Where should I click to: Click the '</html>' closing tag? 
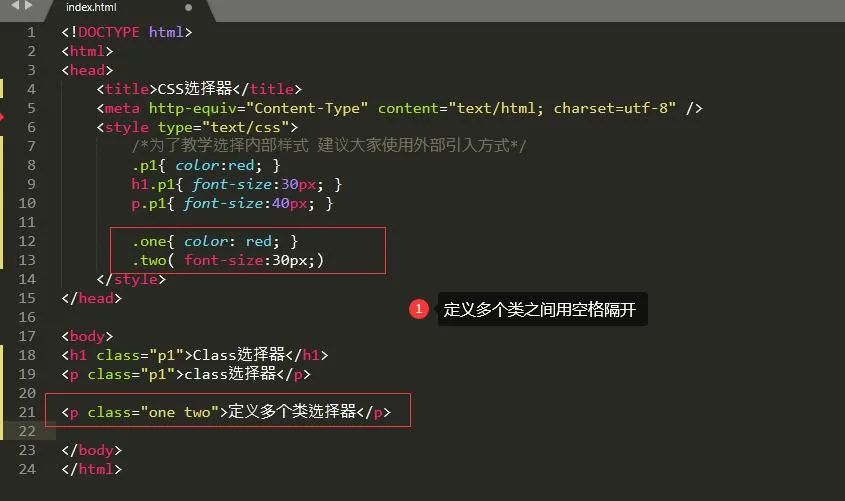click(92, 469)
